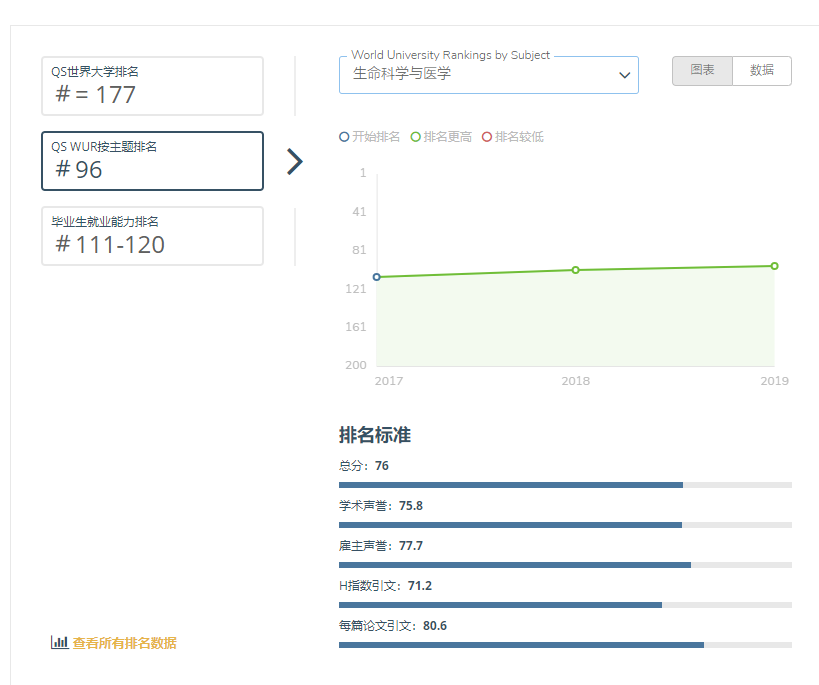
Task: Click the dropdown arrow in the subject selector
Action: pos(625,75)
